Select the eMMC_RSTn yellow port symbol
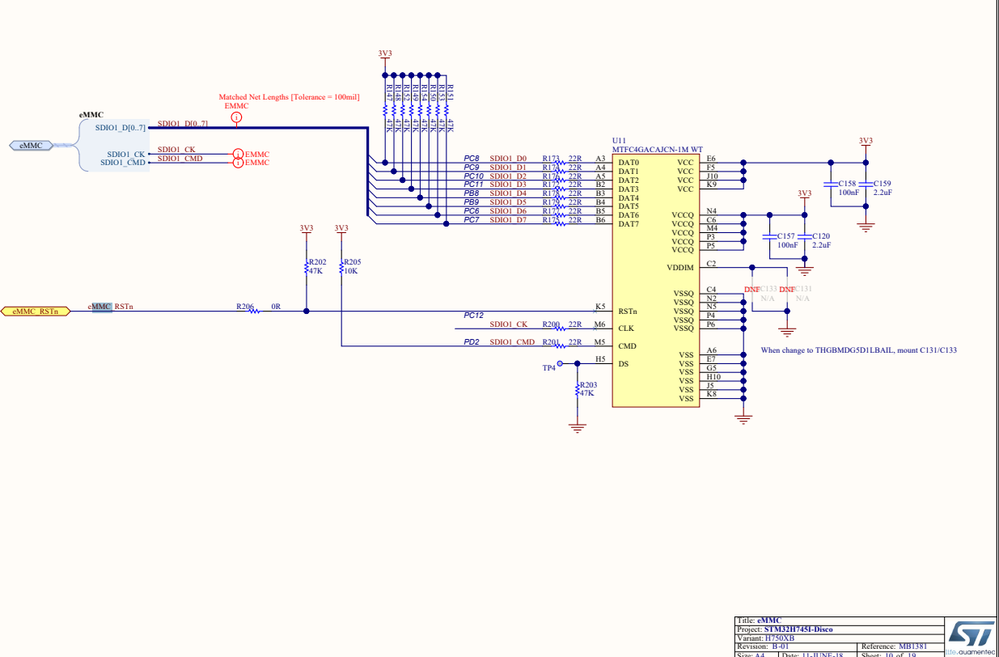Viewport: 999px width, 657px height. pos(36,312)
